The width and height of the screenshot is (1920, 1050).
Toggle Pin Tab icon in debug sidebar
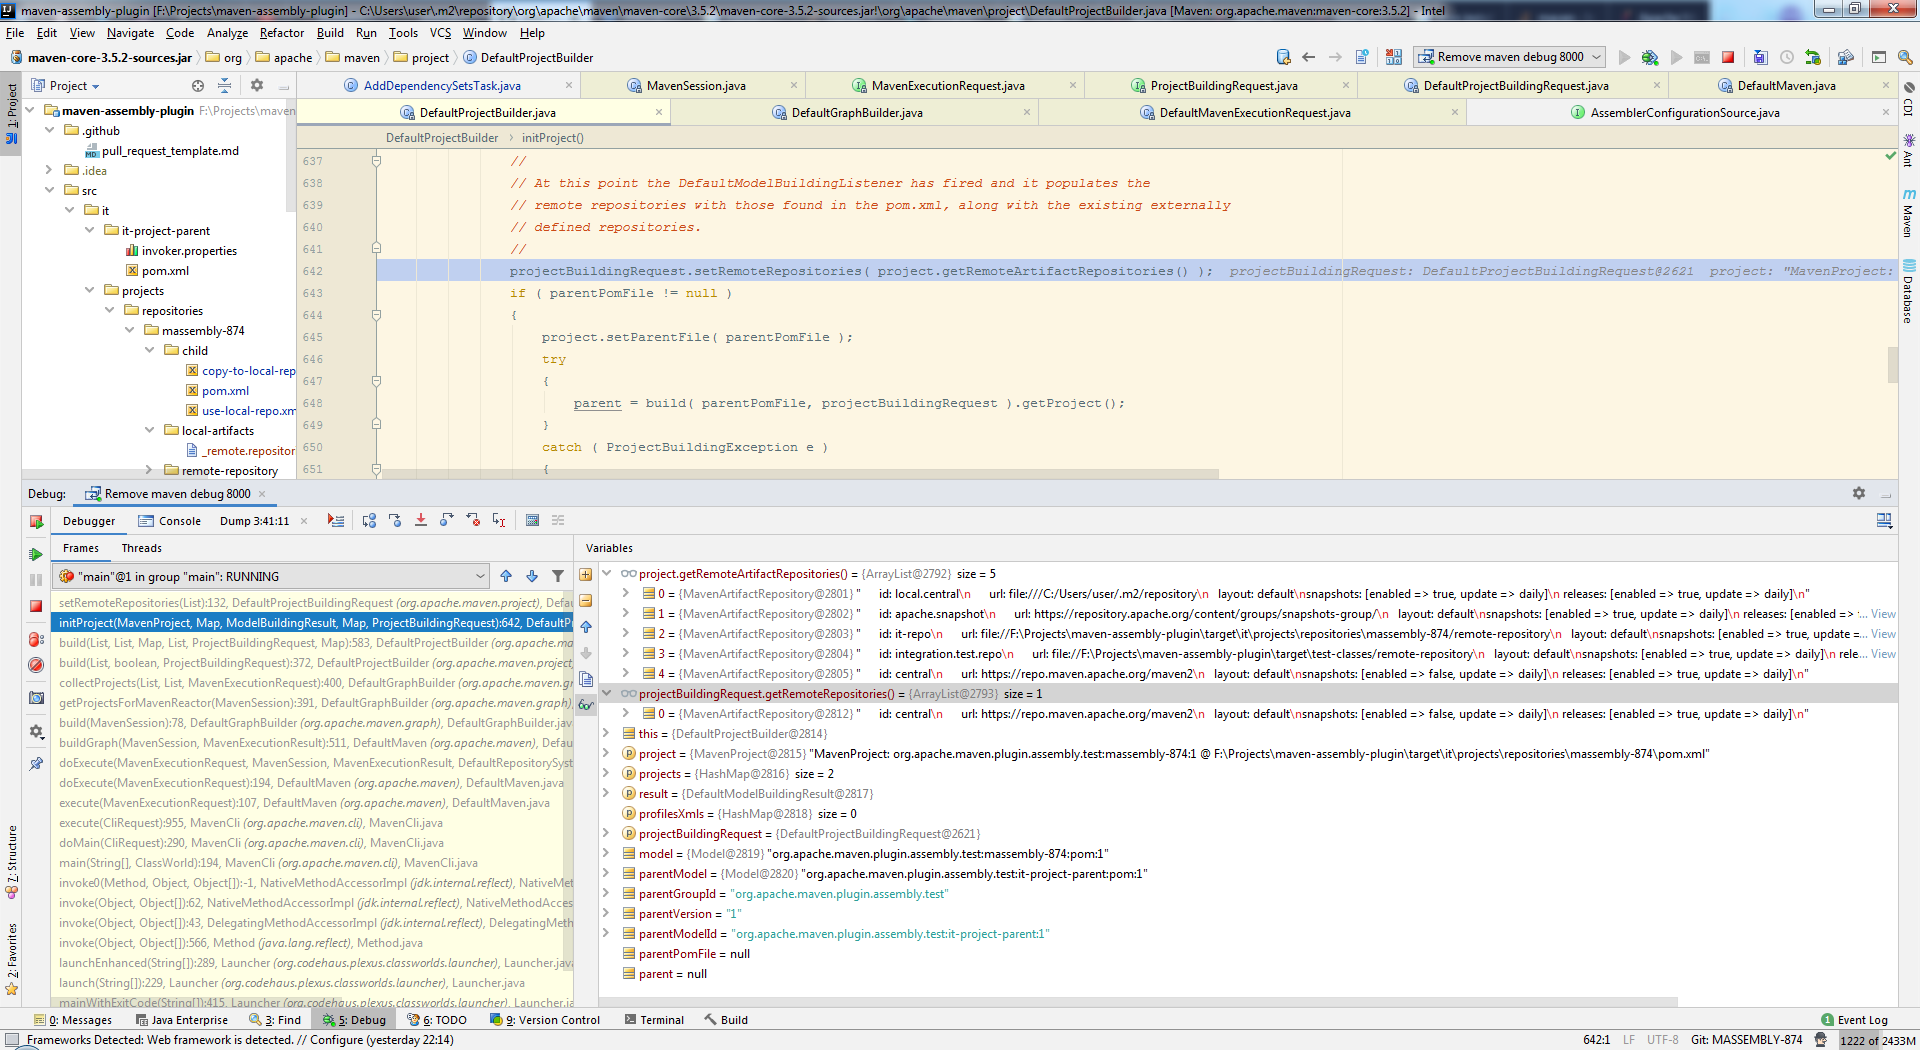36,763
